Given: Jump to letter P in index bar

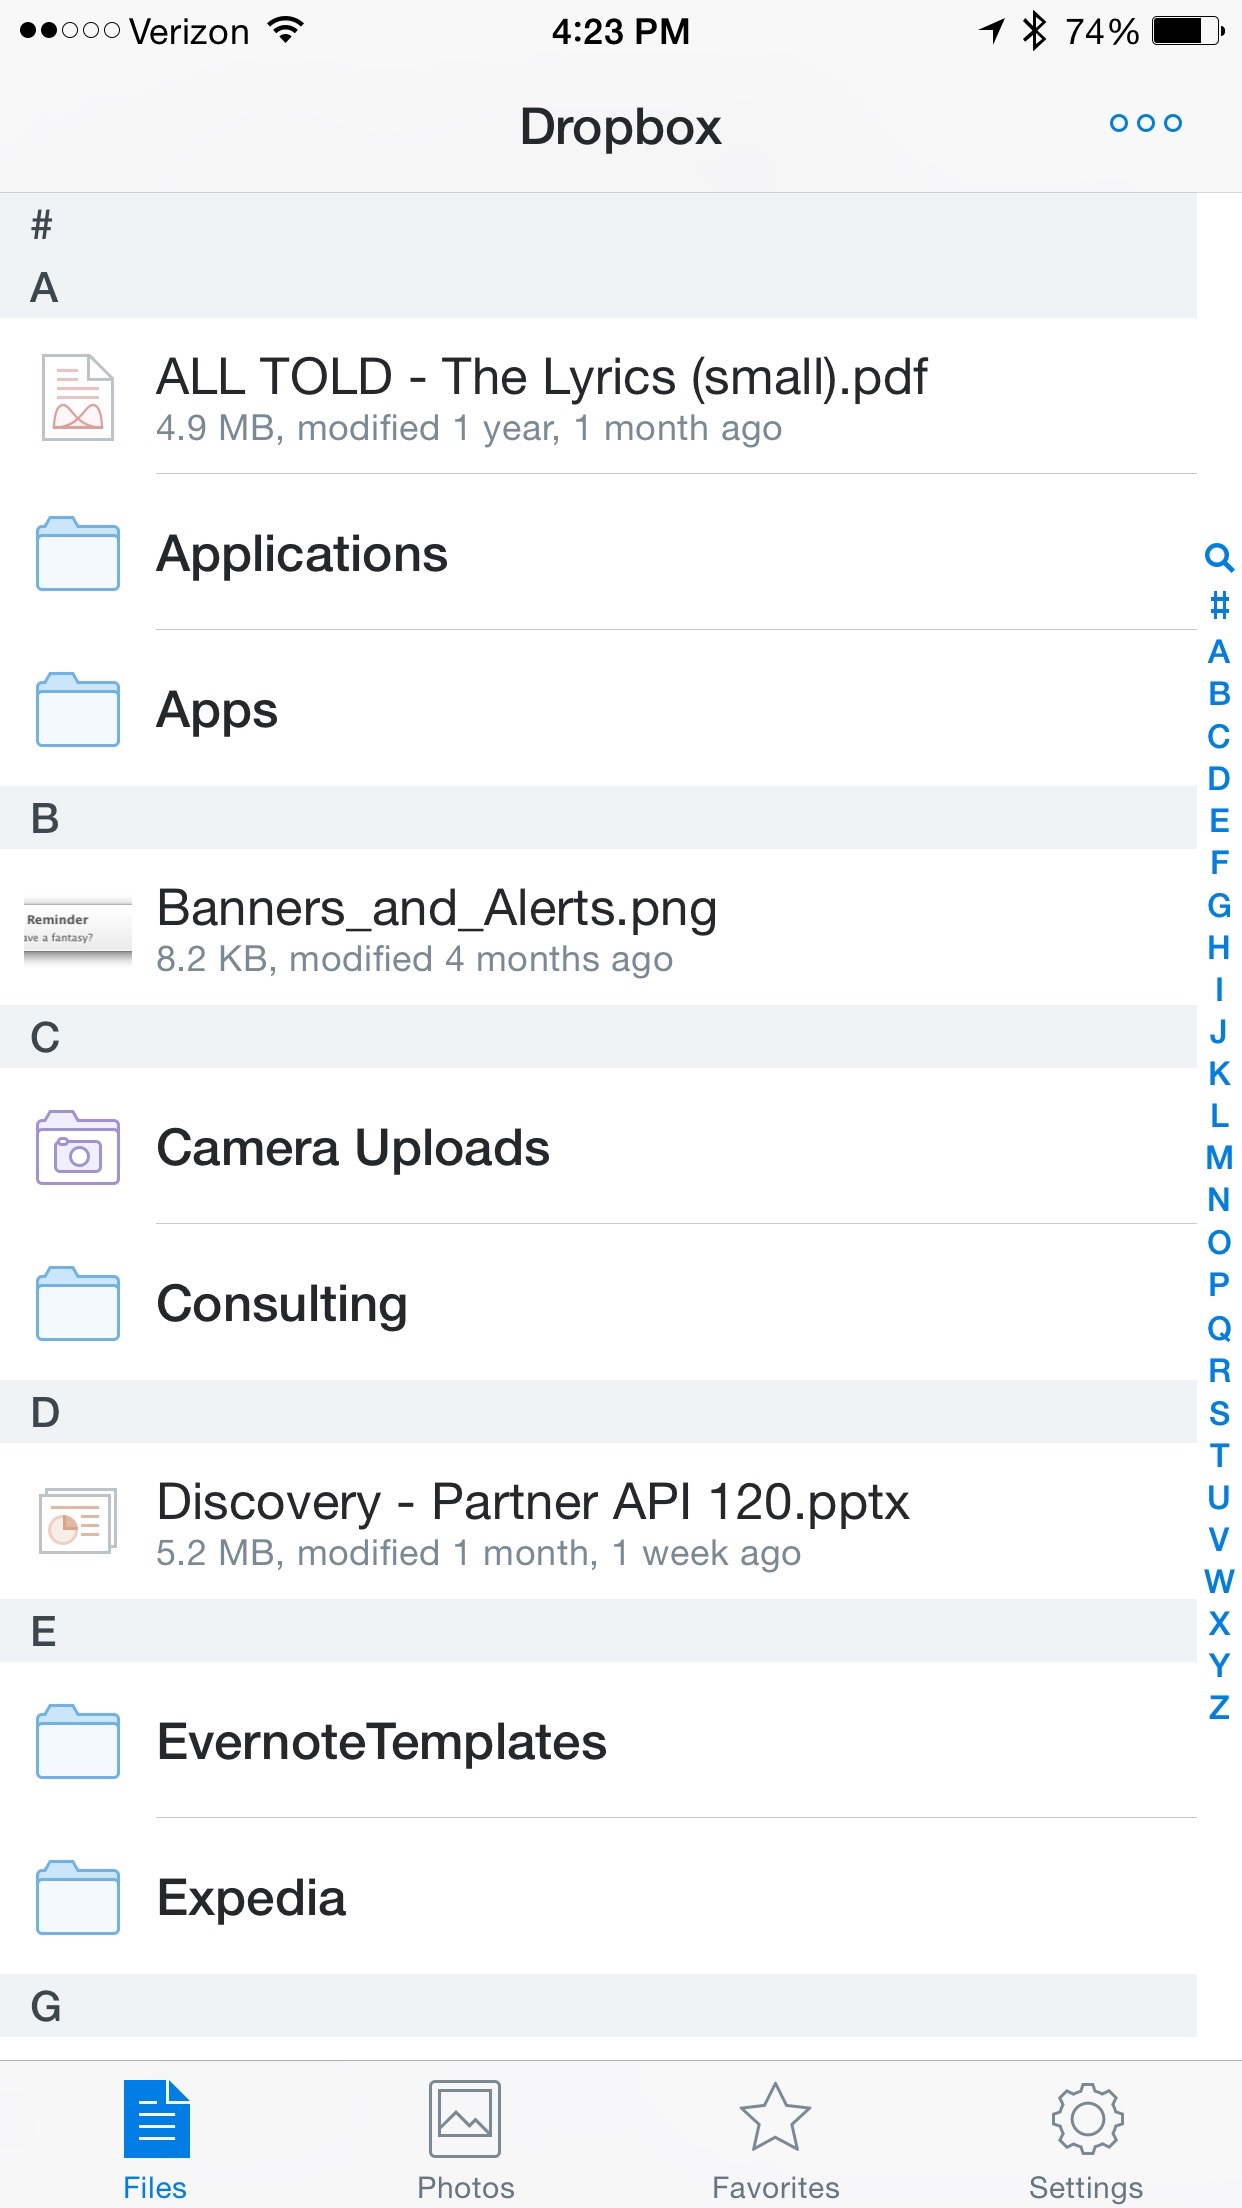Looking at the screenshot, I should (x=1219, y=1285).
